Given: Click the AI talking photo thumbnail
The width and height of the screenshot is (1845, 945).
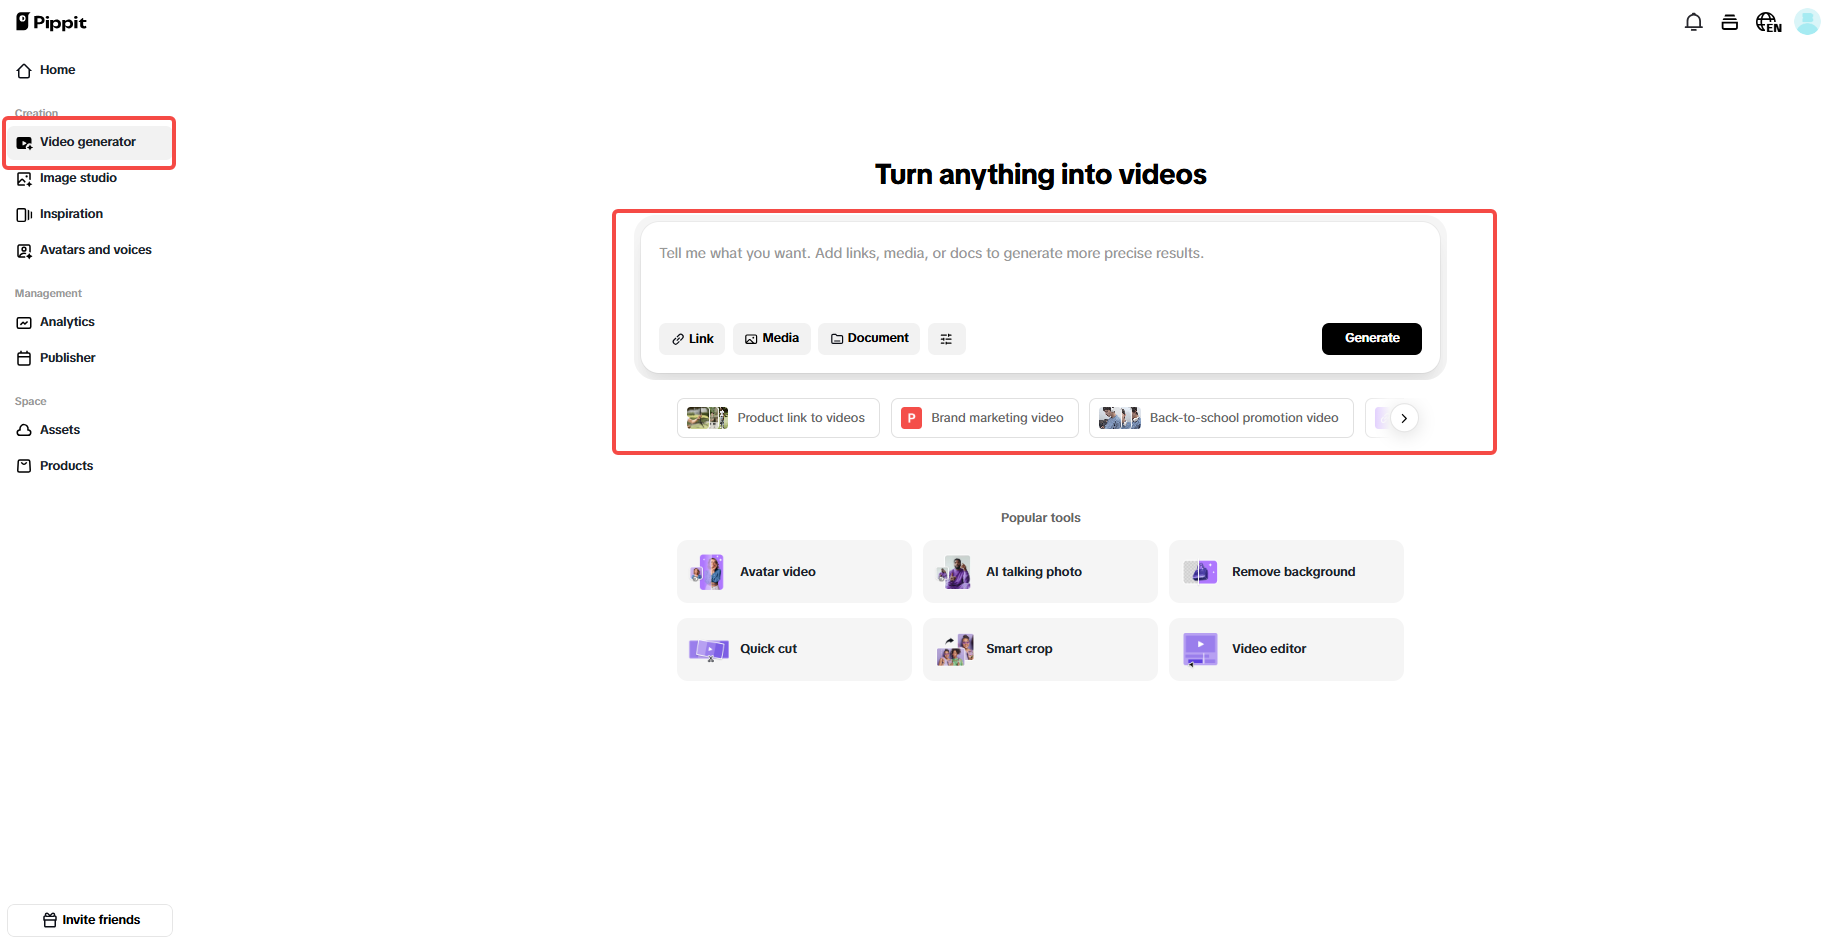Looking at the screenshot, I should pos(955,572).
